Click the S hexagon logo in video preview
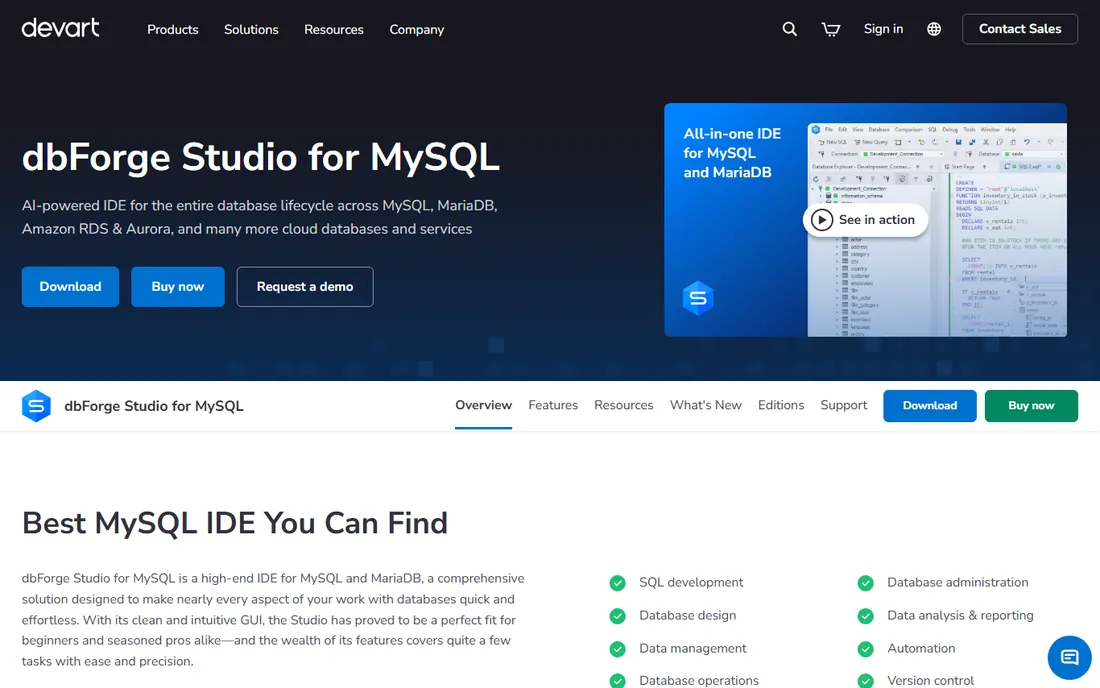The height and width of the screenshot is (688, 1100). [698, 298]
